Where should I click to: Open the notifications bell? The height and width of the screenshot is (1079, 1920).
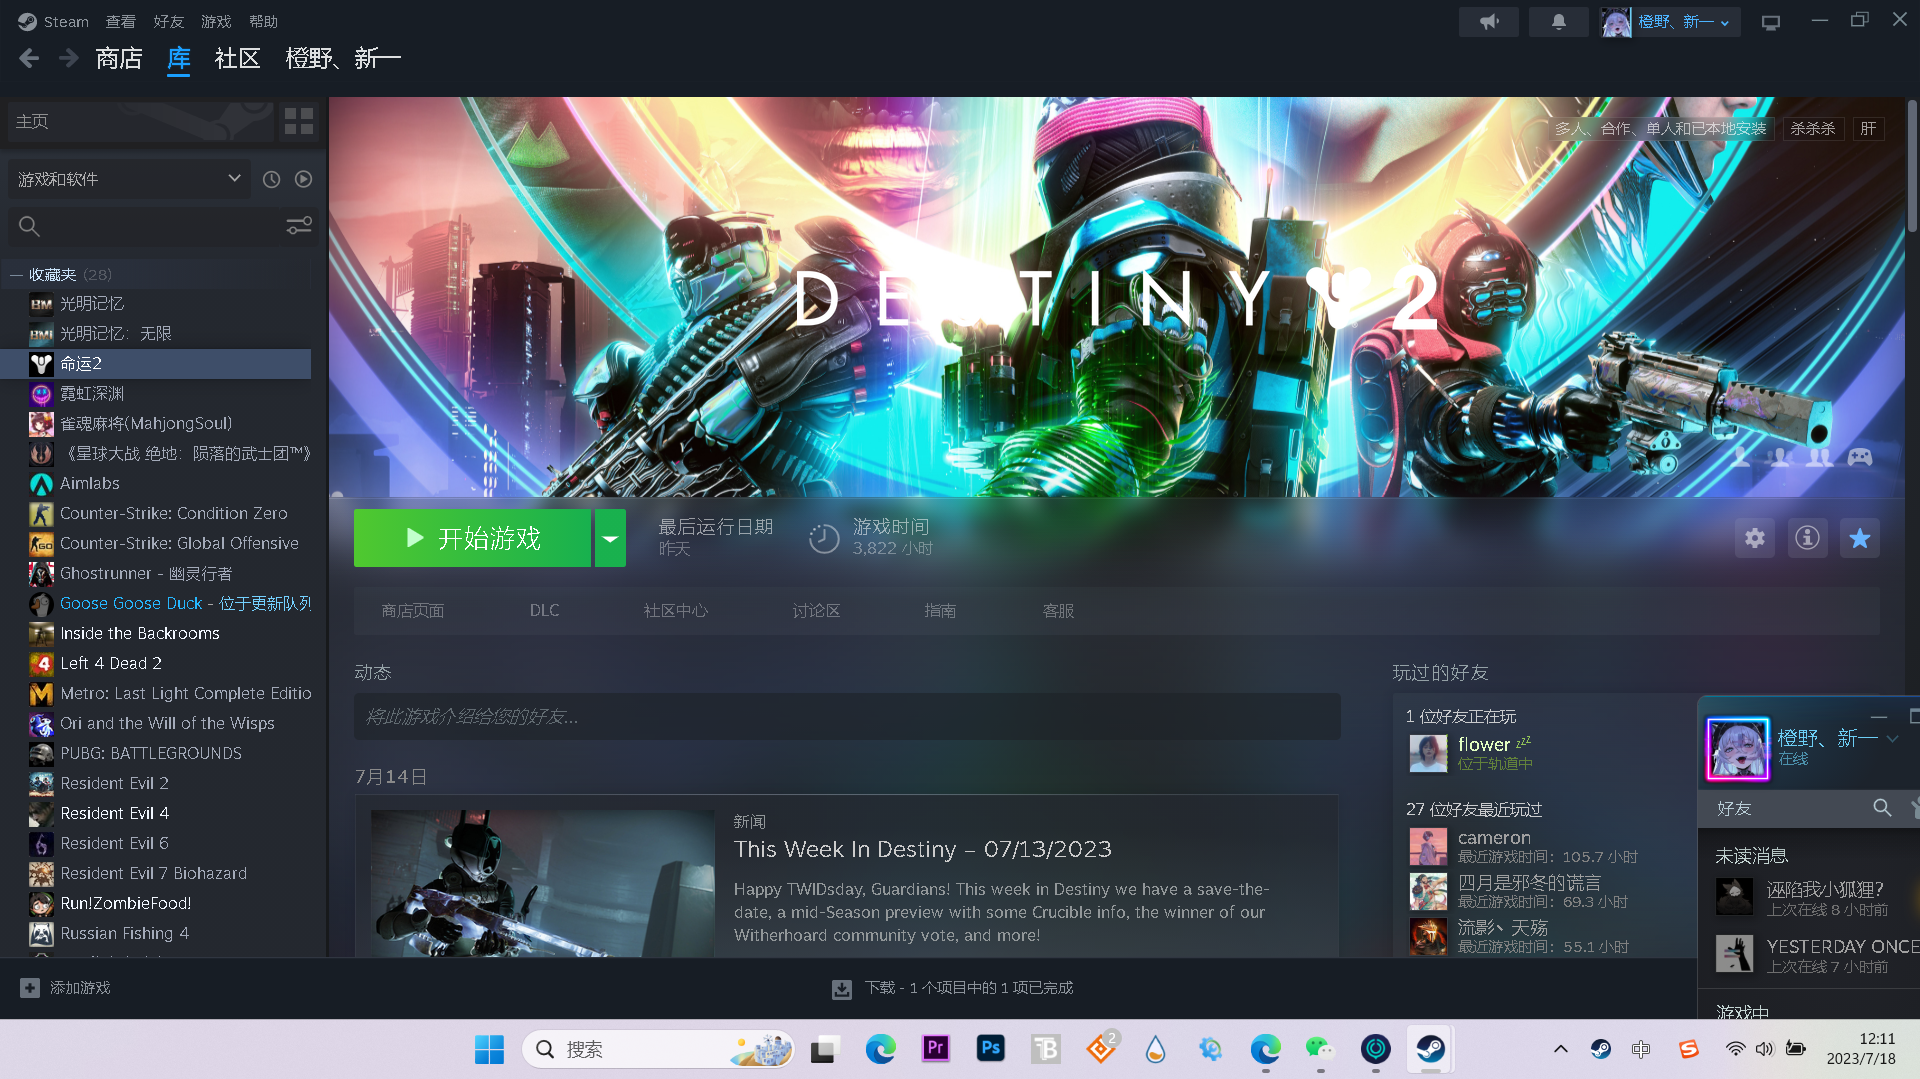tap(1558, 22)
